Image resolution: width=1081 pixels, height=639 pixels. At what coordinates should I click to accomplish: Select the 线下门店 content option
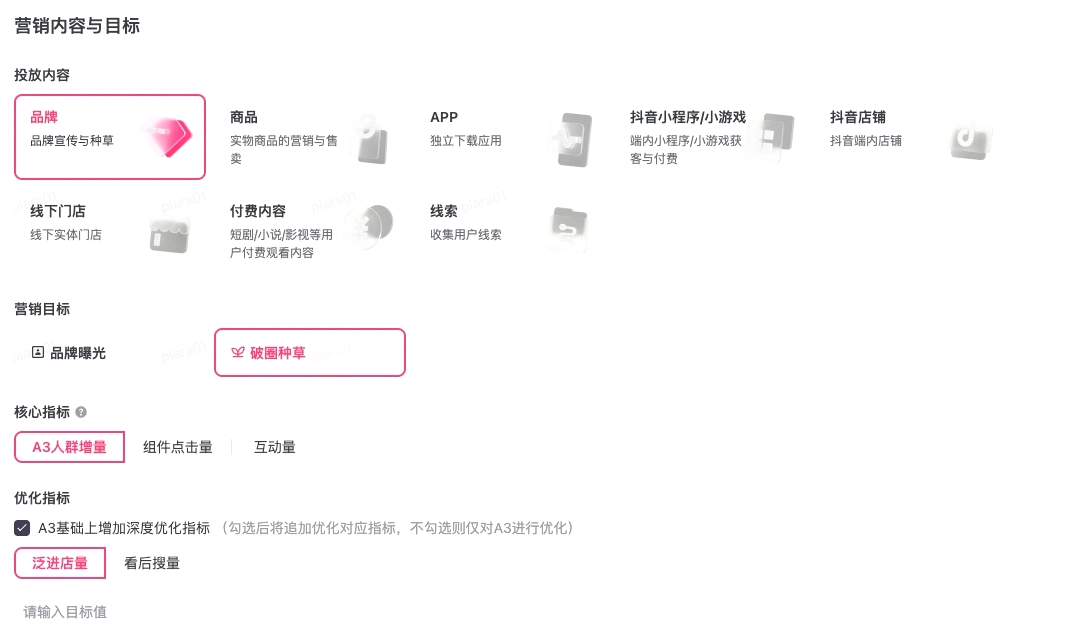pyautogui.click(x=110, y=231)
